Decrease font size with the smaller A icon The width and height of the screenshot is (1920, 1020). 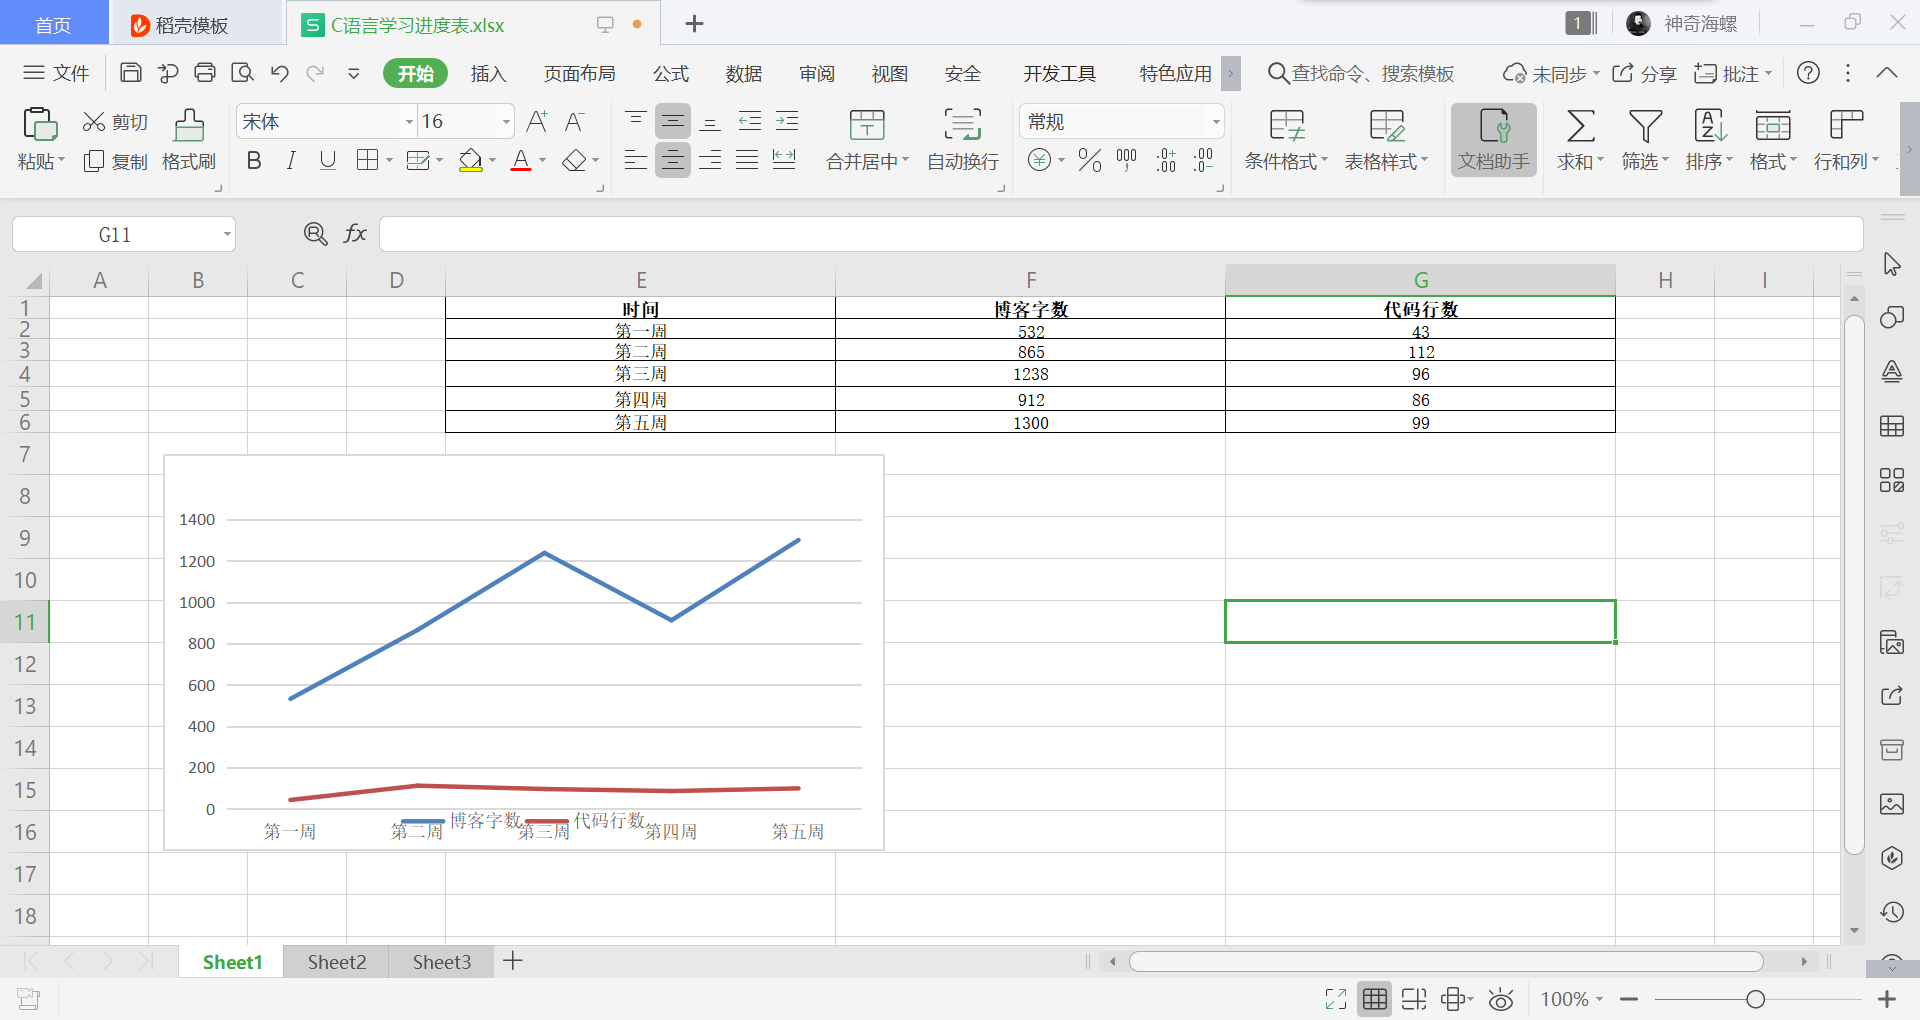(x=574, y=122)
